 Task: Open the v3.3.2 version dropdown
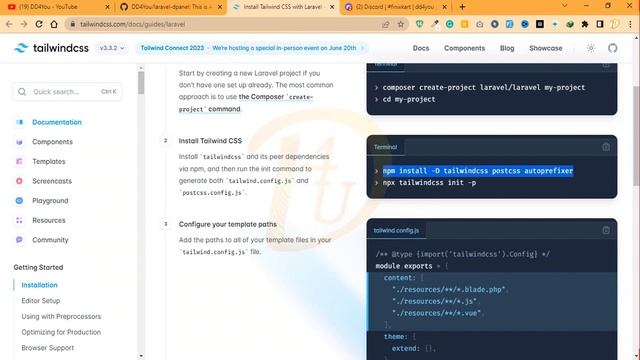click(112, 48)
